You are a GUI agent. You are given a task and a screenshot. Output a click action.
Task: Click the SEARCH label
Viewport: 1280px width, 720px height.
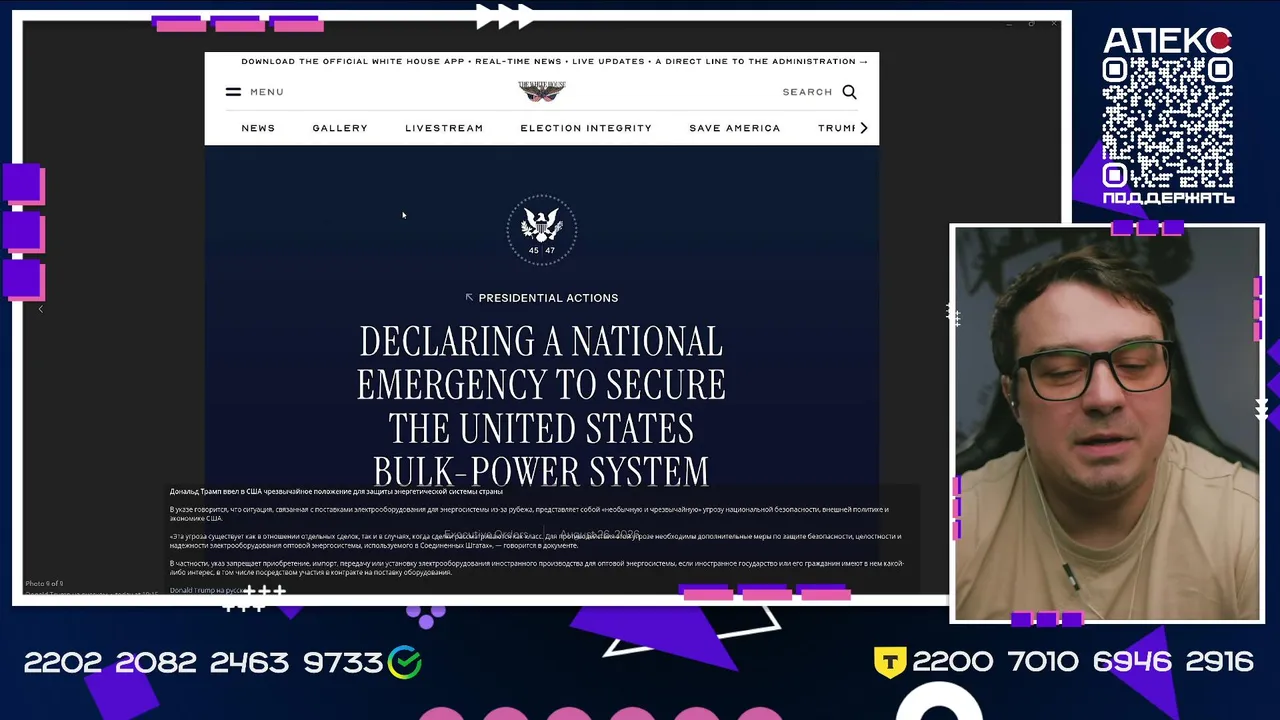coord(807,92)
